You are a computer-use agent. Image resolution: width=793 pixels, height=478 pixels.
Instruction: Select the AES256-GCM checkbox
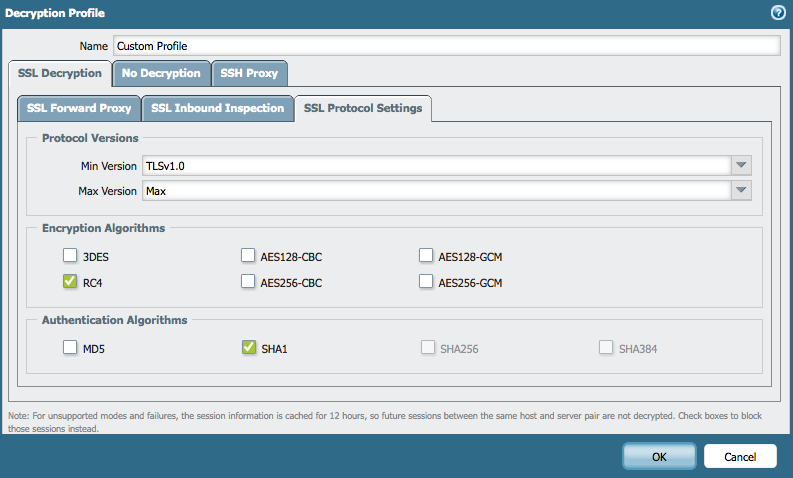pos(426,282)
